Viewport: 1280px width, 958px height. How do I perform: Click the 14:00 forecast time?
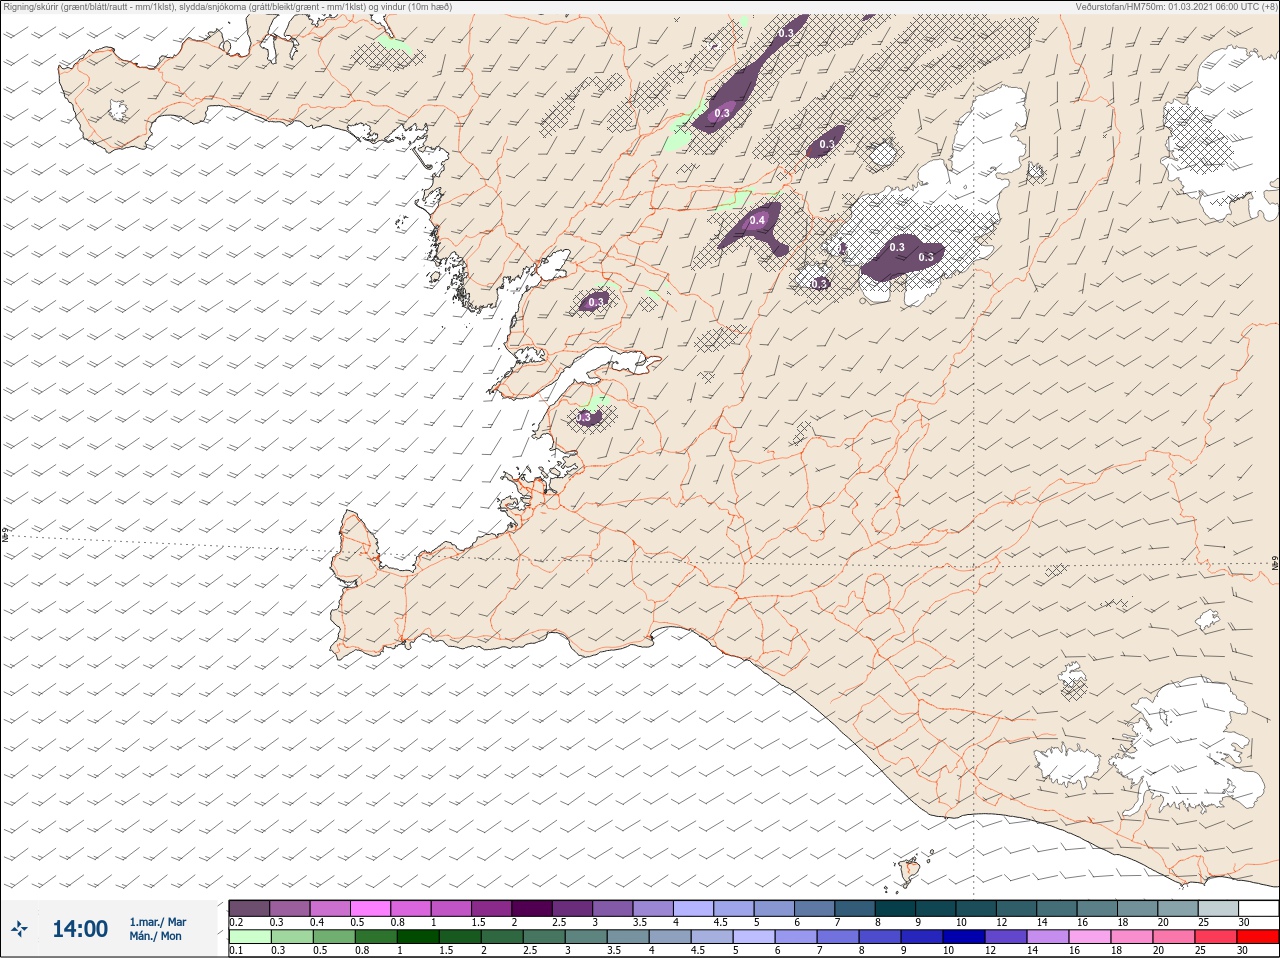pyautogui.click(x=80, y=929)
